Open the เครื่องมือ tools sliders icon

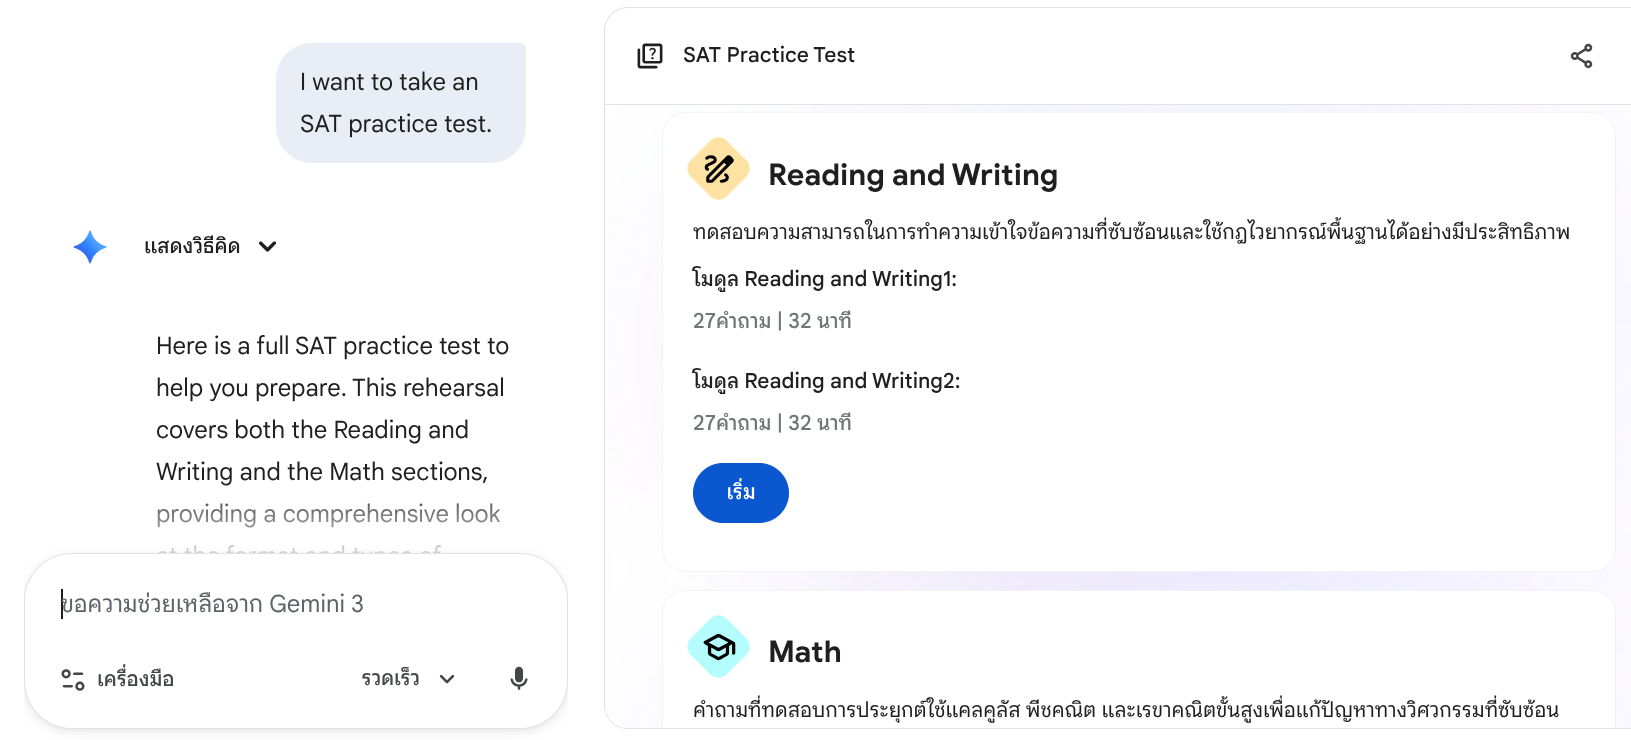point(73,680)
